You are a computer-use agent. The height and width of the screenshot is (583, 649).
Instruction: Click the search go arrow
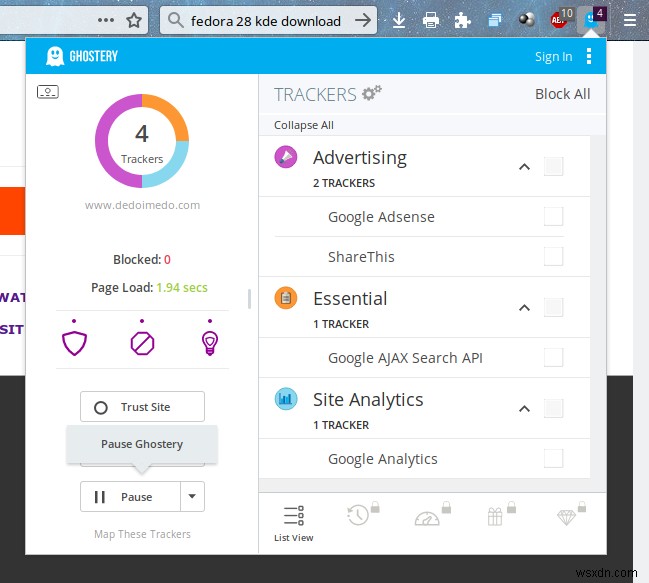[363, 20]
